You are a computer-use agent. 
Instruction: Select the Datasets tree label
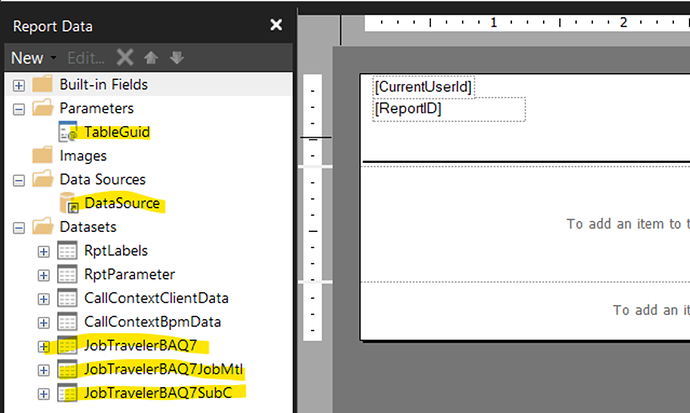tap(88, 227)
